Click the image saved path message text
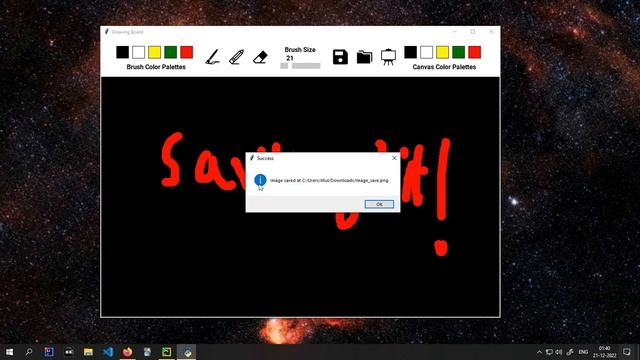This screenshot has width=640, height=360. pyautogui.click(x=329, y=180)
